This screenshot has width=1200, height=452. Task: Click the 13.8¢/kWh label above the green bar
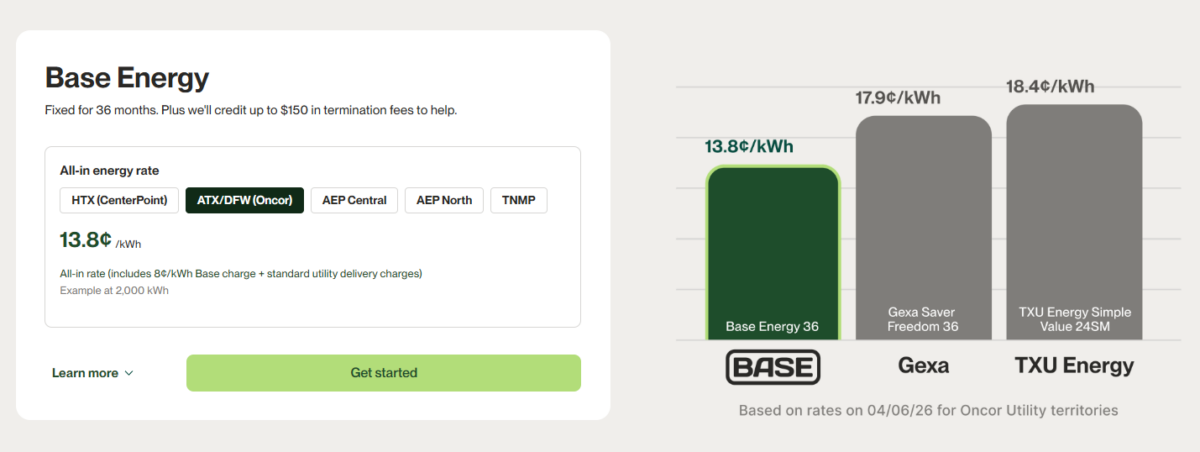(749, 147)
